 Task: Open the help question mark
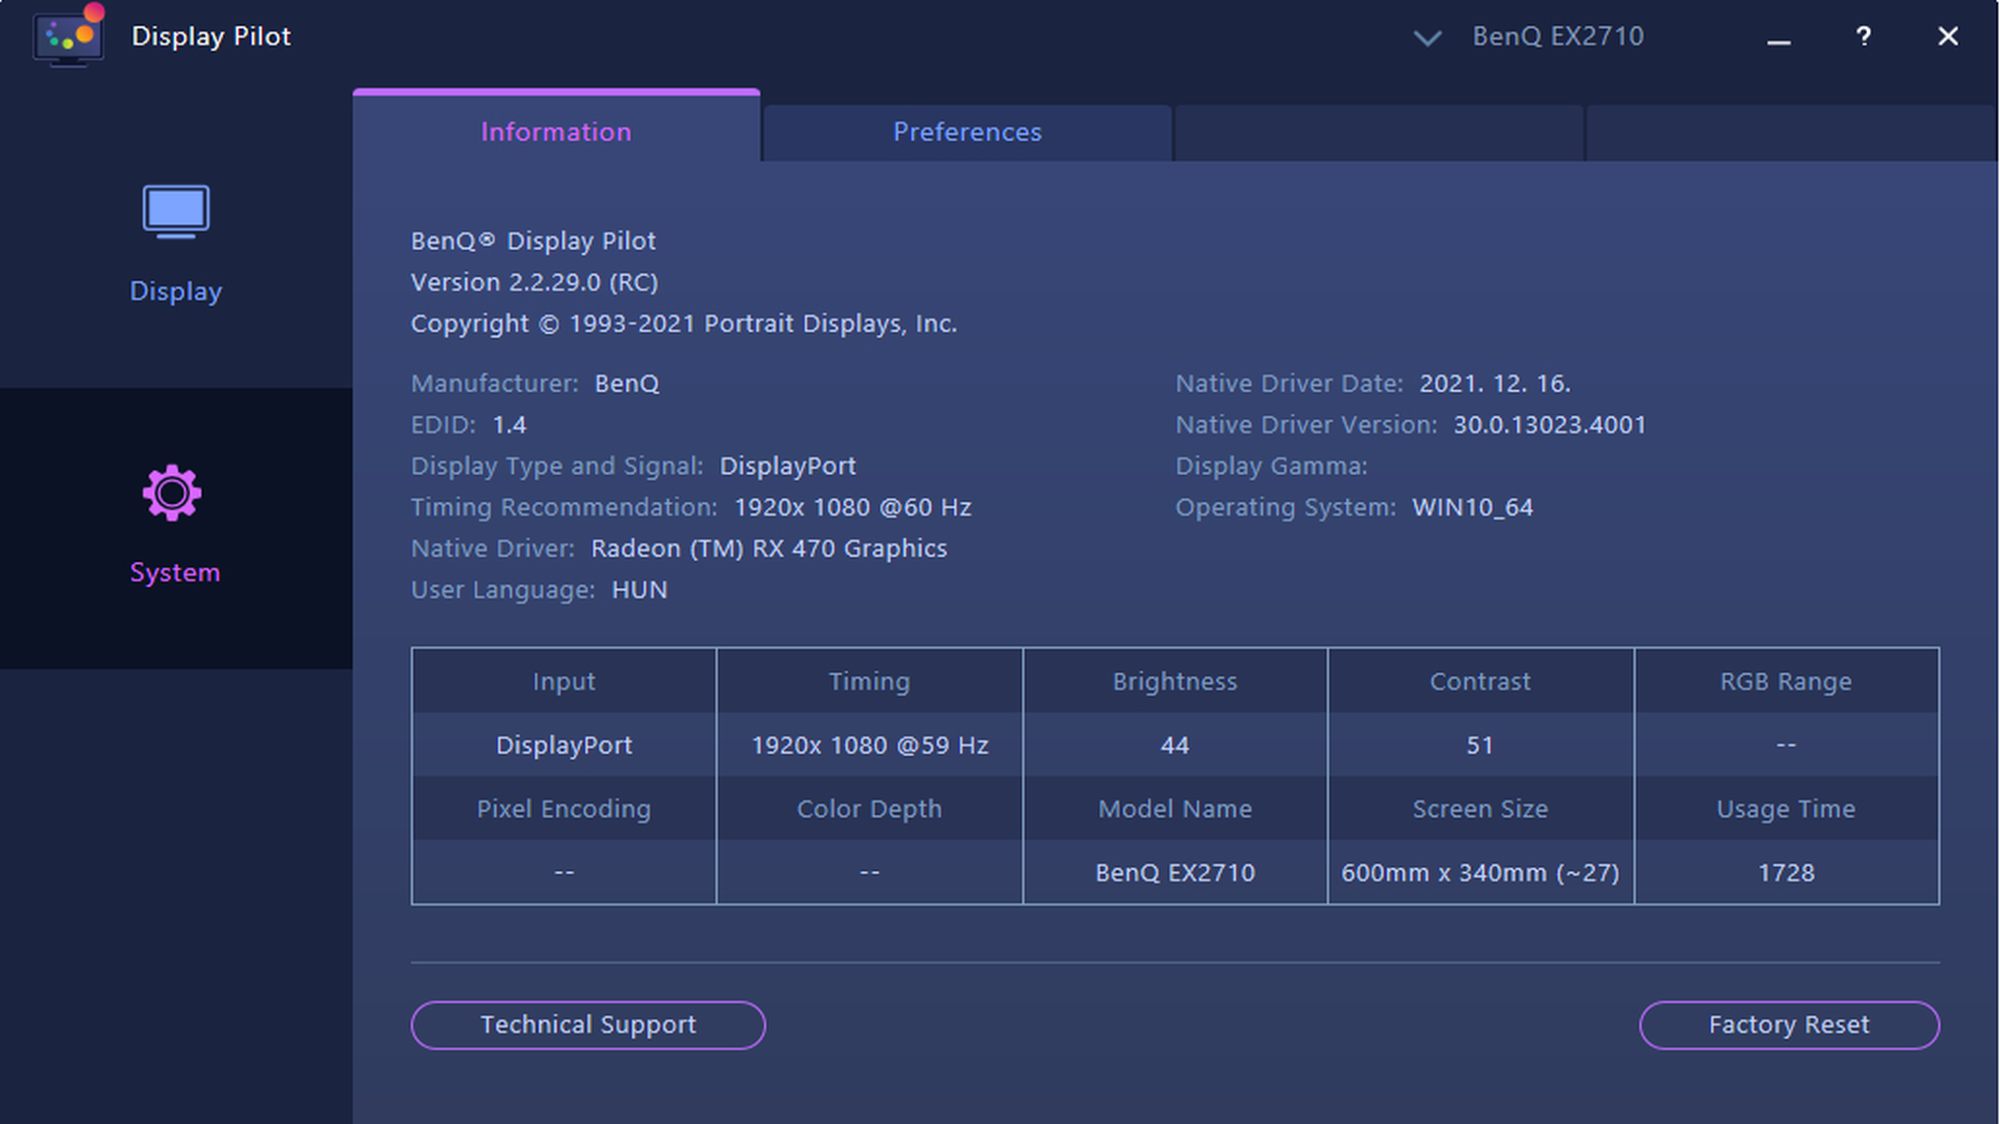1863,37
